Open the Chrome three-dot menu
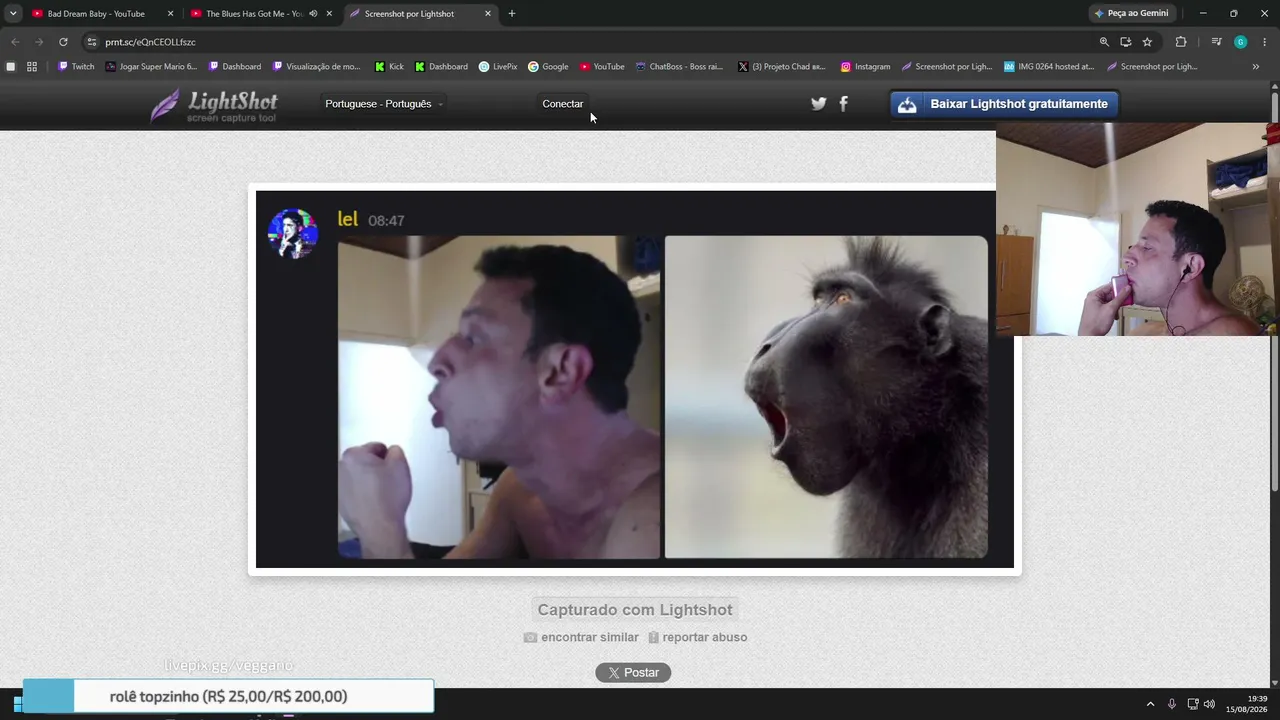The width and height of the screenshot is (1280, 720). 1265,42
